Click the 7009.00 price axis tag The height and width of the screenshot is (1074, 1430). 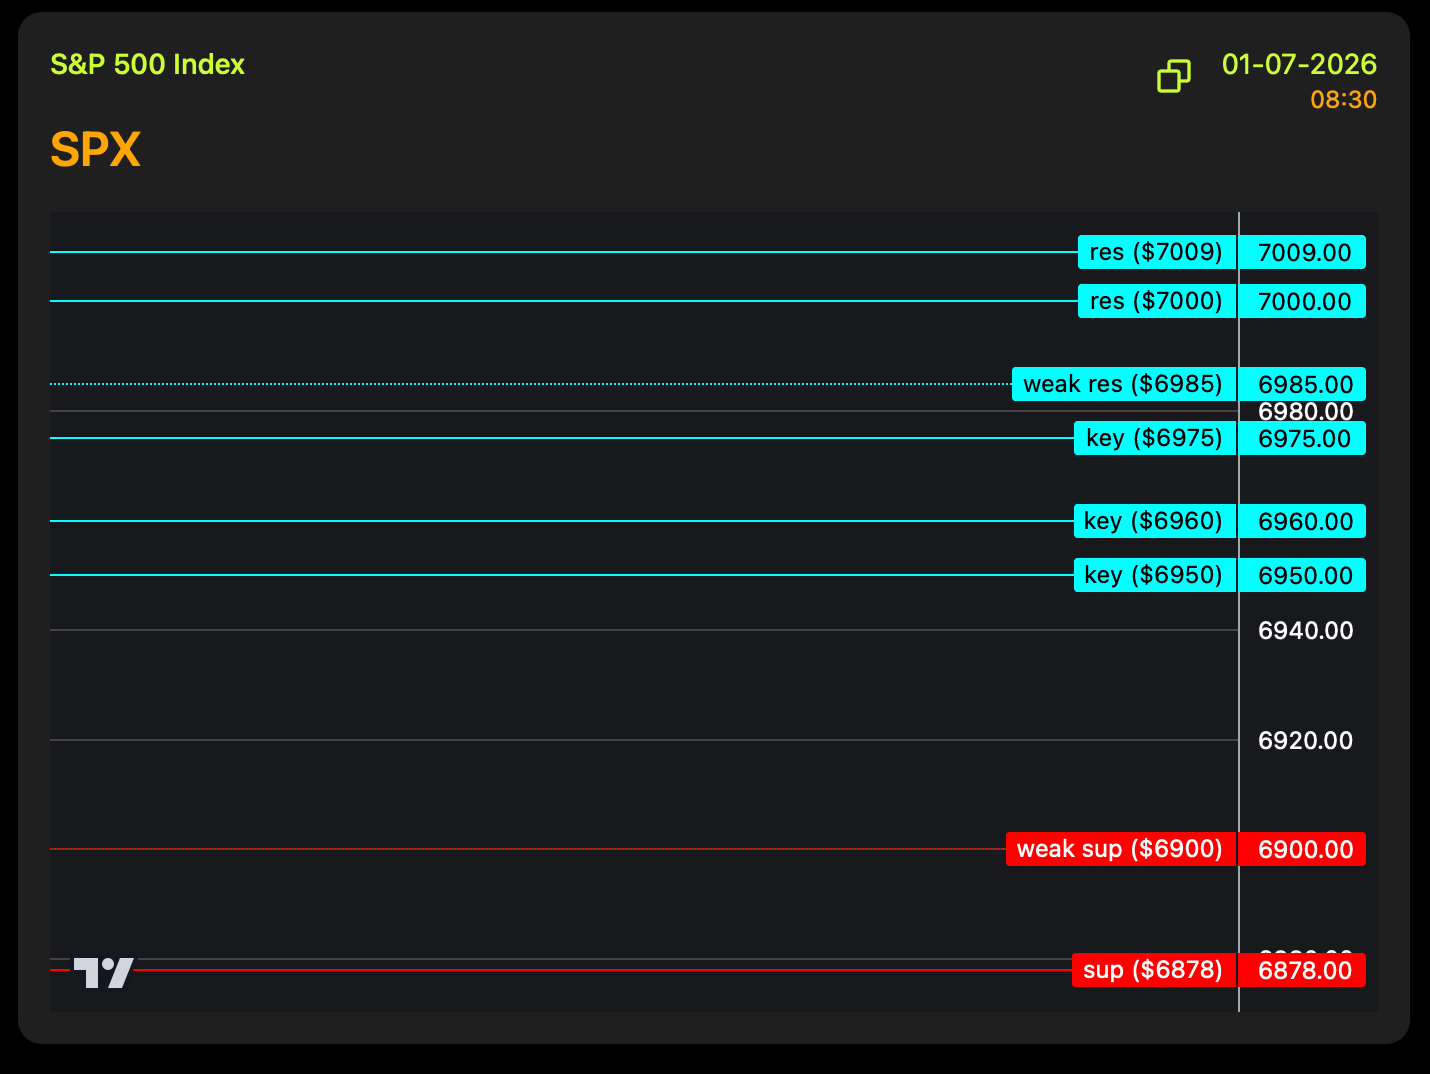[x=1303, y=253]
